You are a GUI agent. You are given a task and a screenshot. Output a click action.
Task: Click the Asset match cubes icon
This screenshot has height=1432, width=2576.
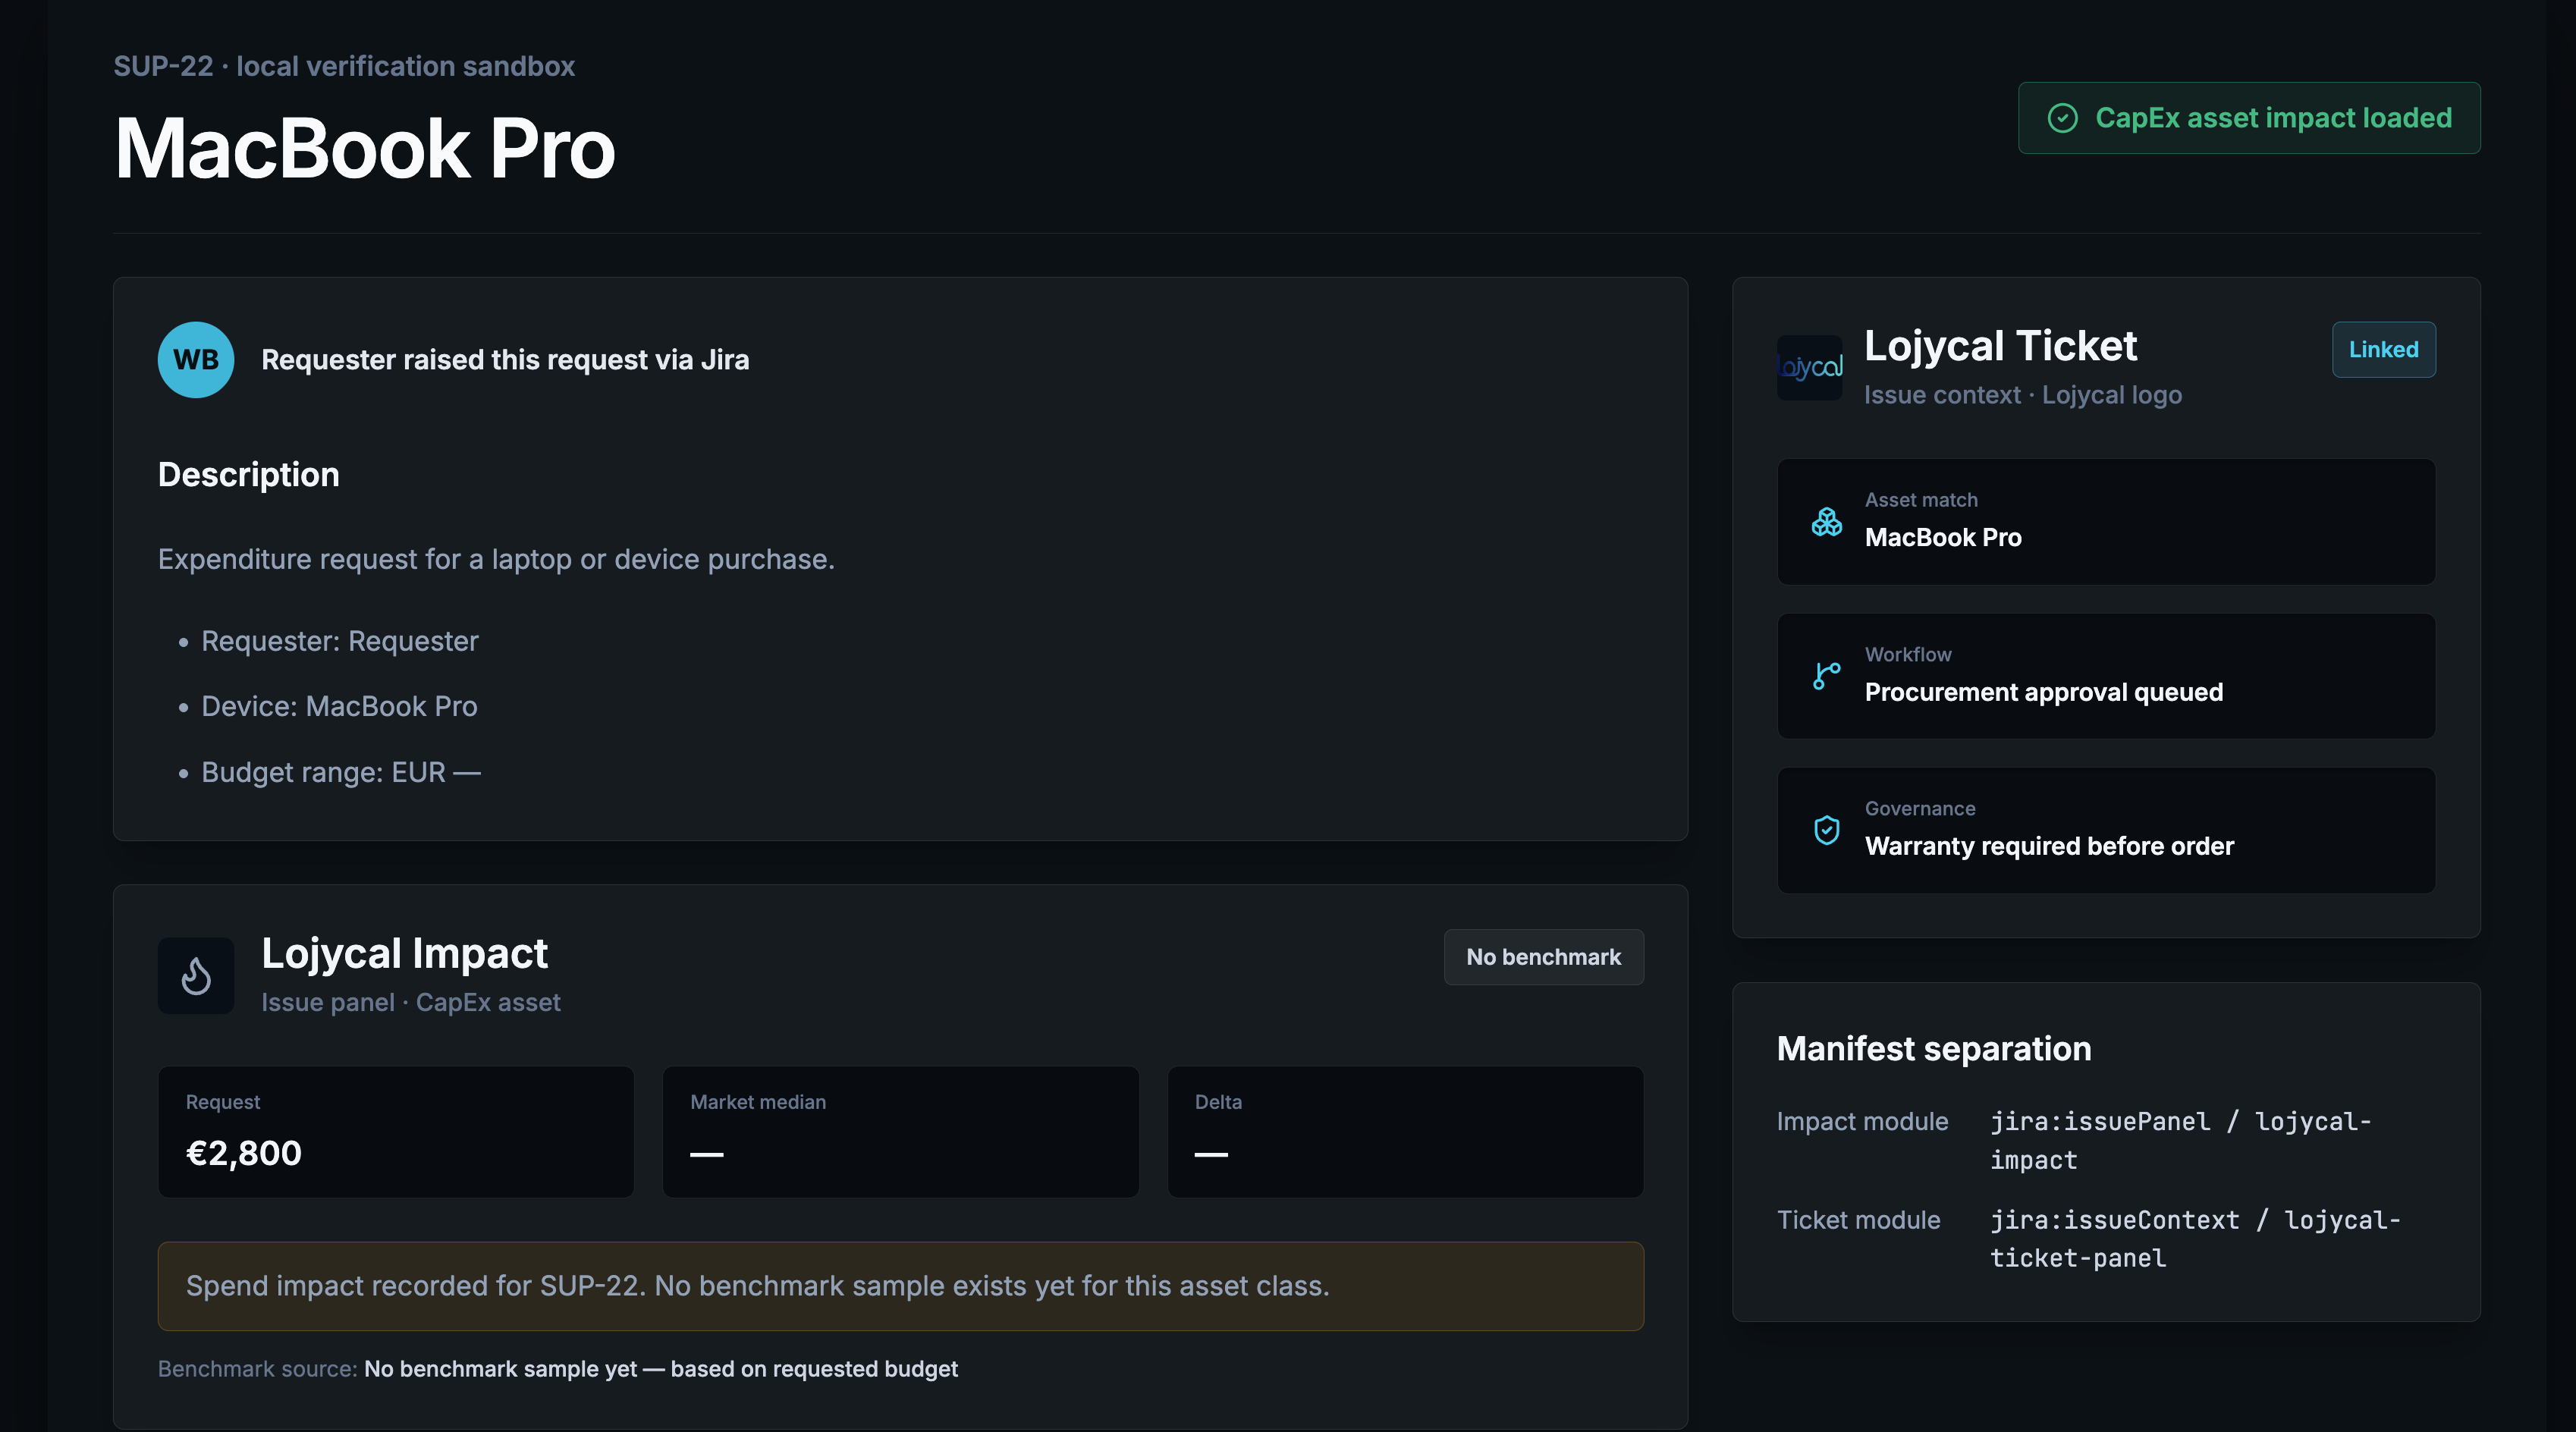point(1826,522)
